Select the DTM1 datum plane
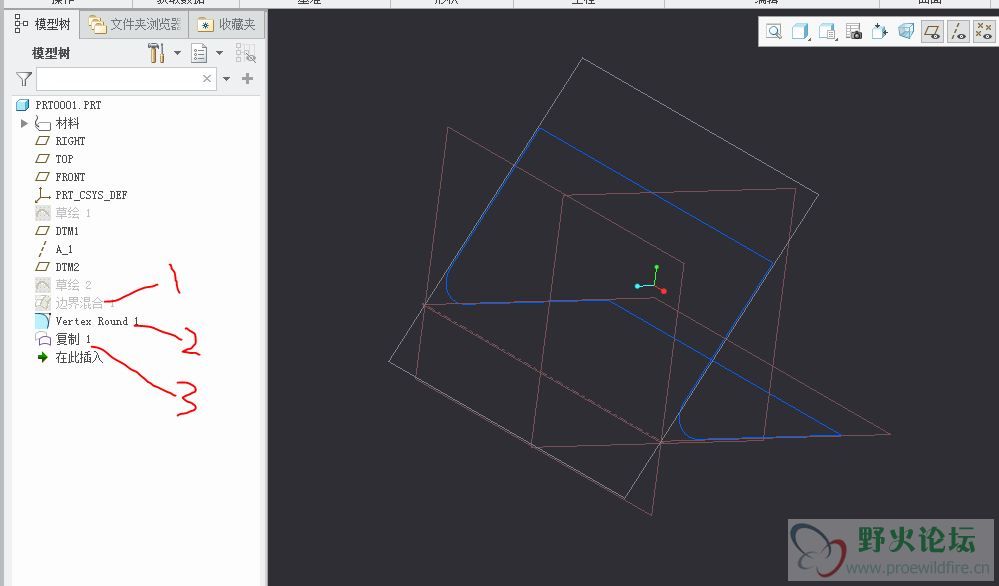 pyautogui.click(x=67, y=231)
